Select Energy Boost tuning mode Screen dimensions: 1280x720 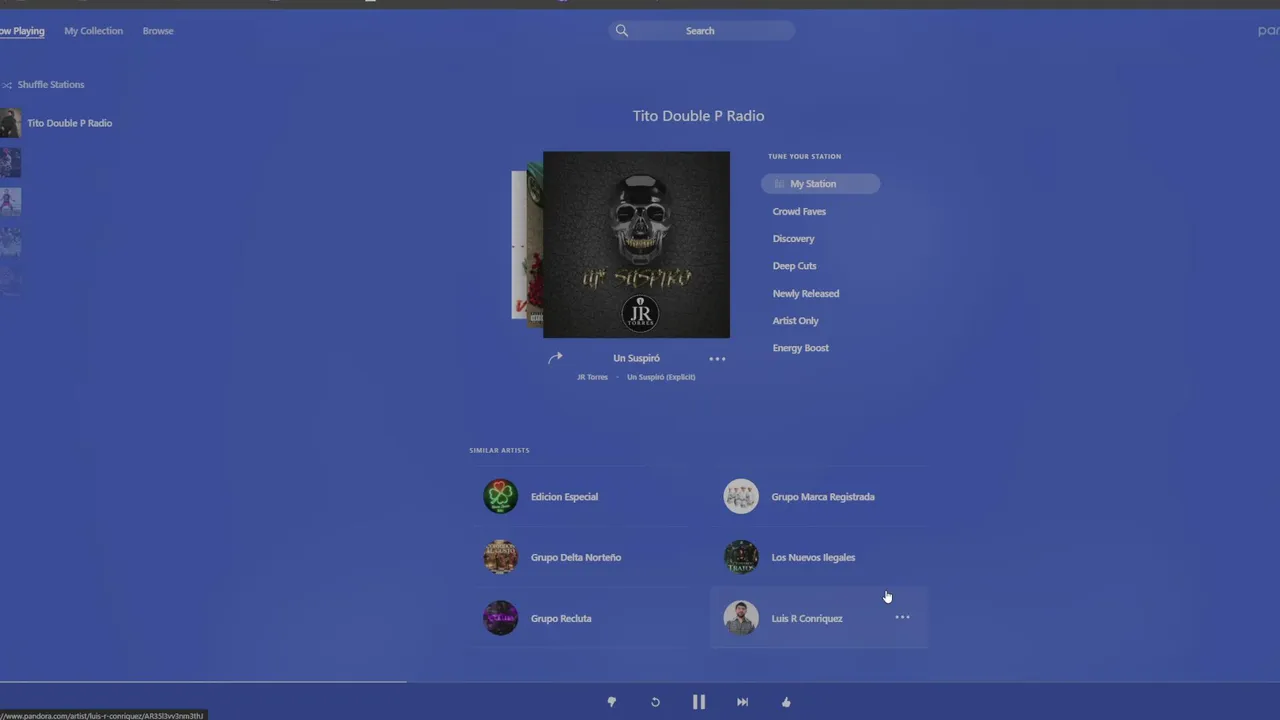point(800,348)
